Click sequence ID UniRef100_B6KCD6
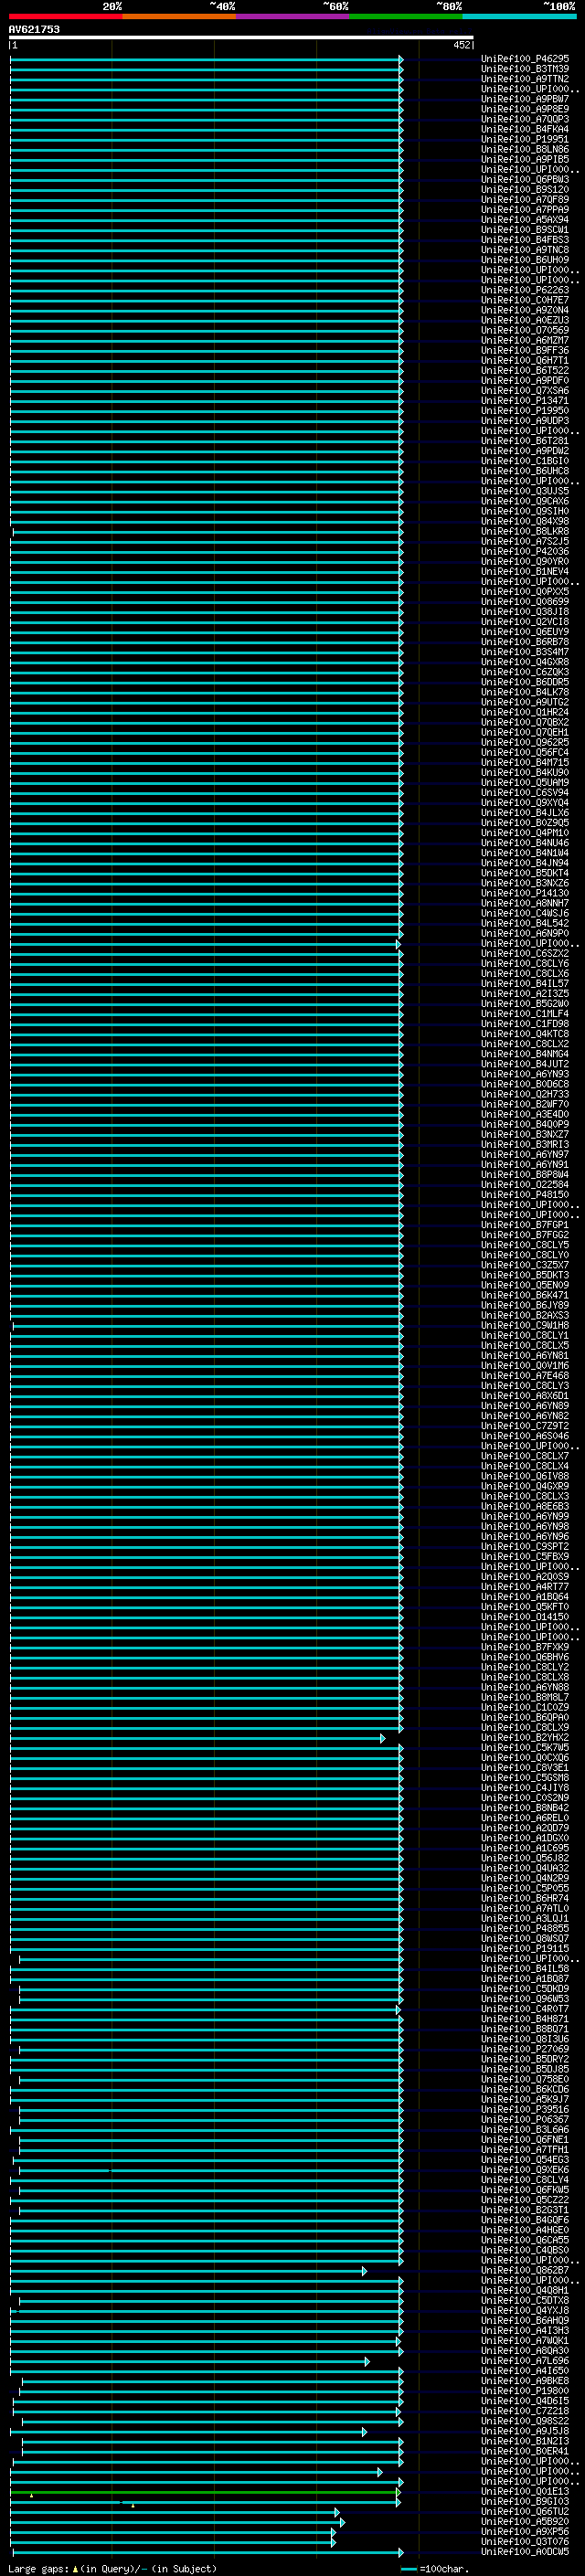585x2576 pixels. pos(525,2089)
